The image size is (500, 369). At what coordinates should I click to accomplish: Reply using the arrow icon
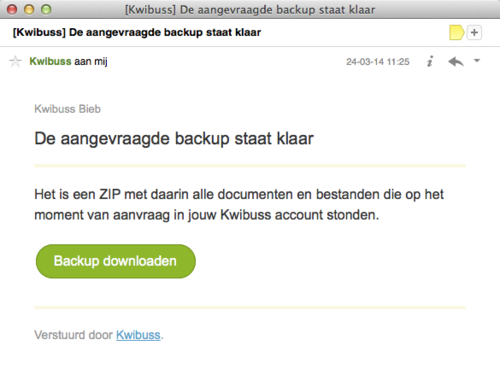pos(456,61)
